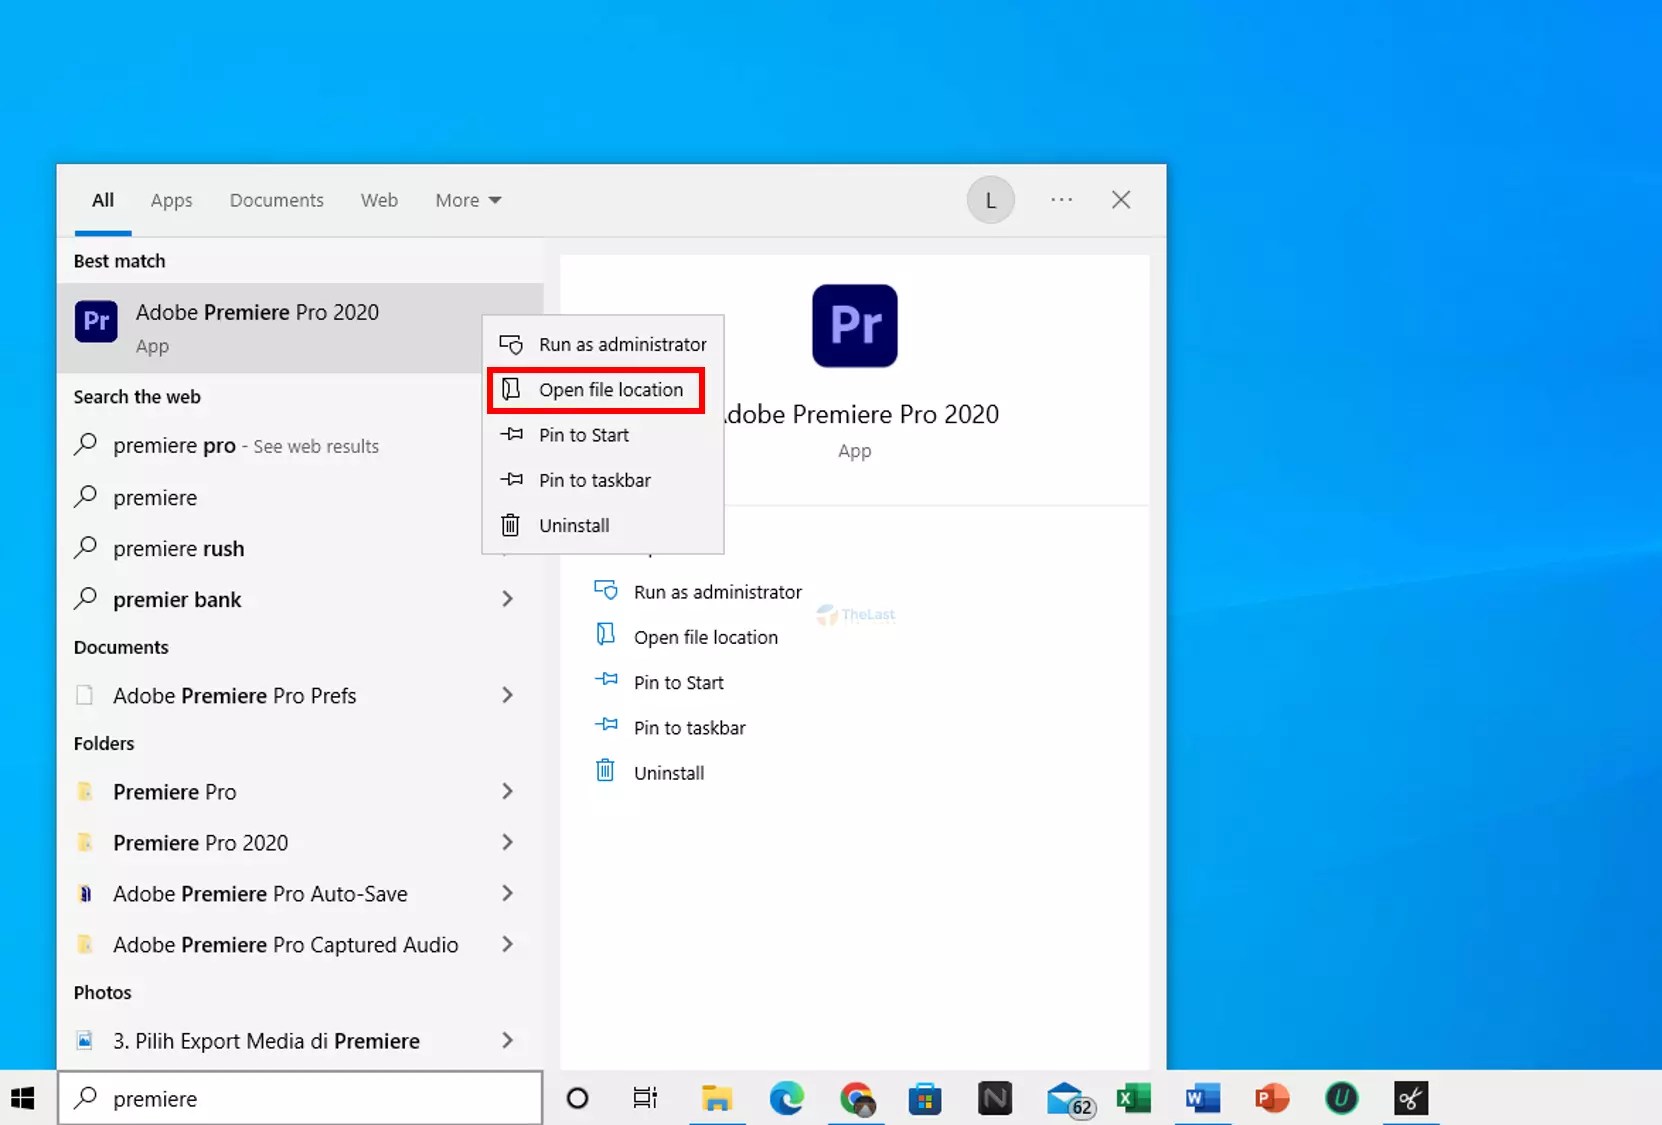Image resolution: width=1662 pixels, height=1125 pixels.
Task: Open the More search filter dropdown
Action: [467, 200]
